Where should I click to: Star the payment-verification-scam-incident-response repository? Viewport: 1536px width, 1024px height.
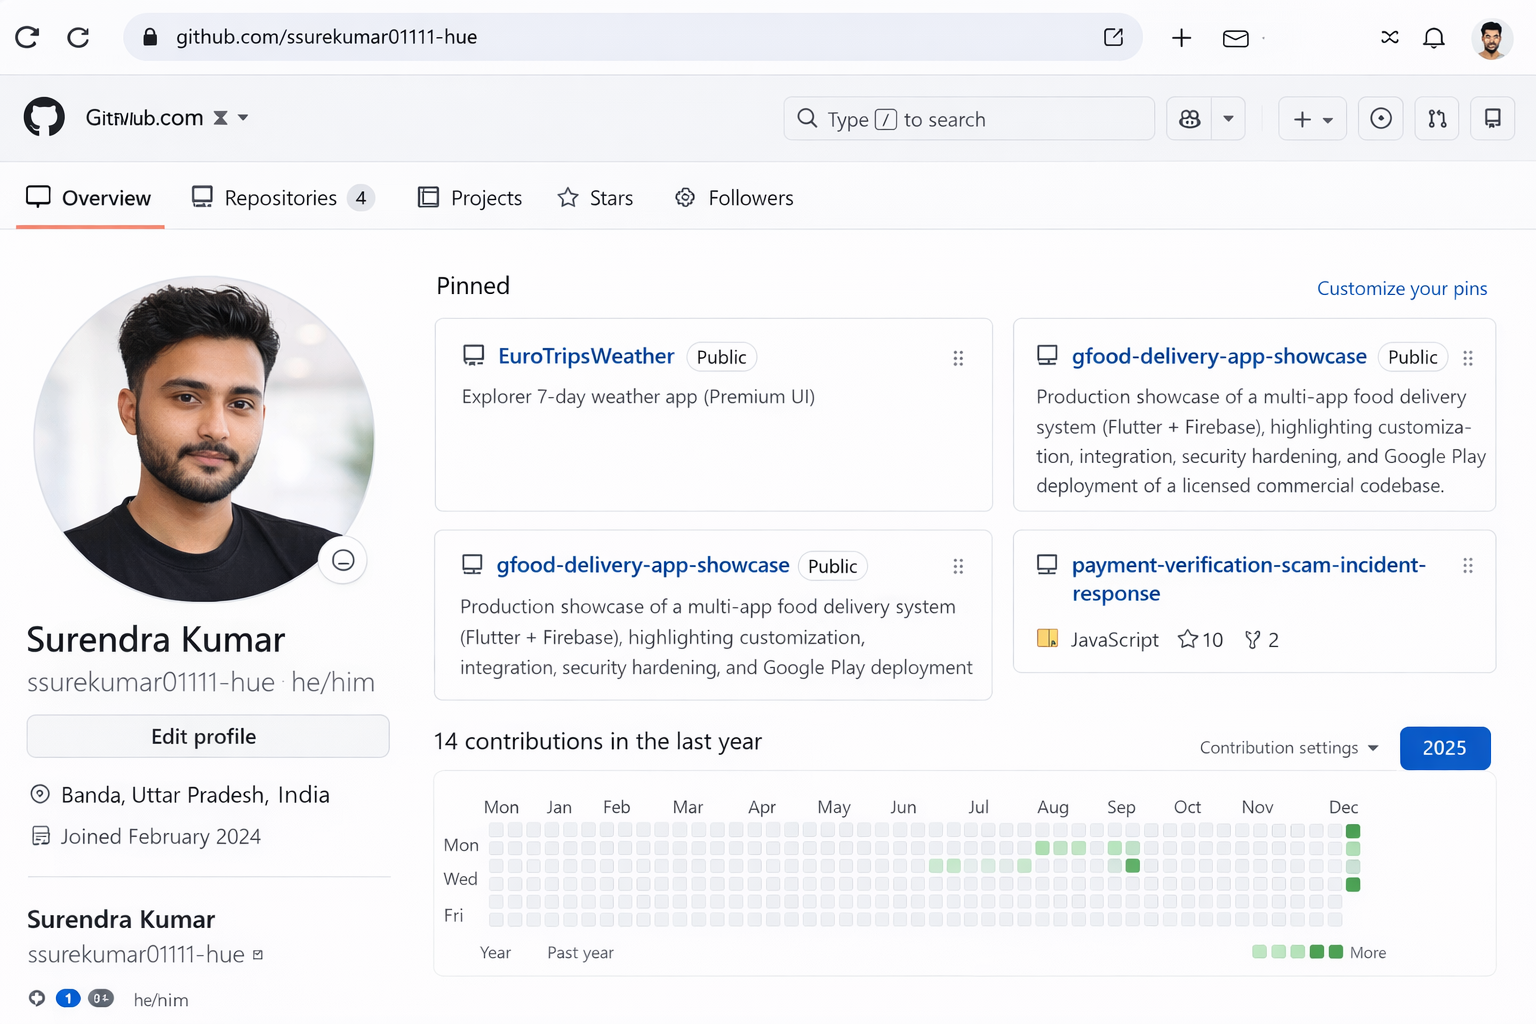[1199, 640]
